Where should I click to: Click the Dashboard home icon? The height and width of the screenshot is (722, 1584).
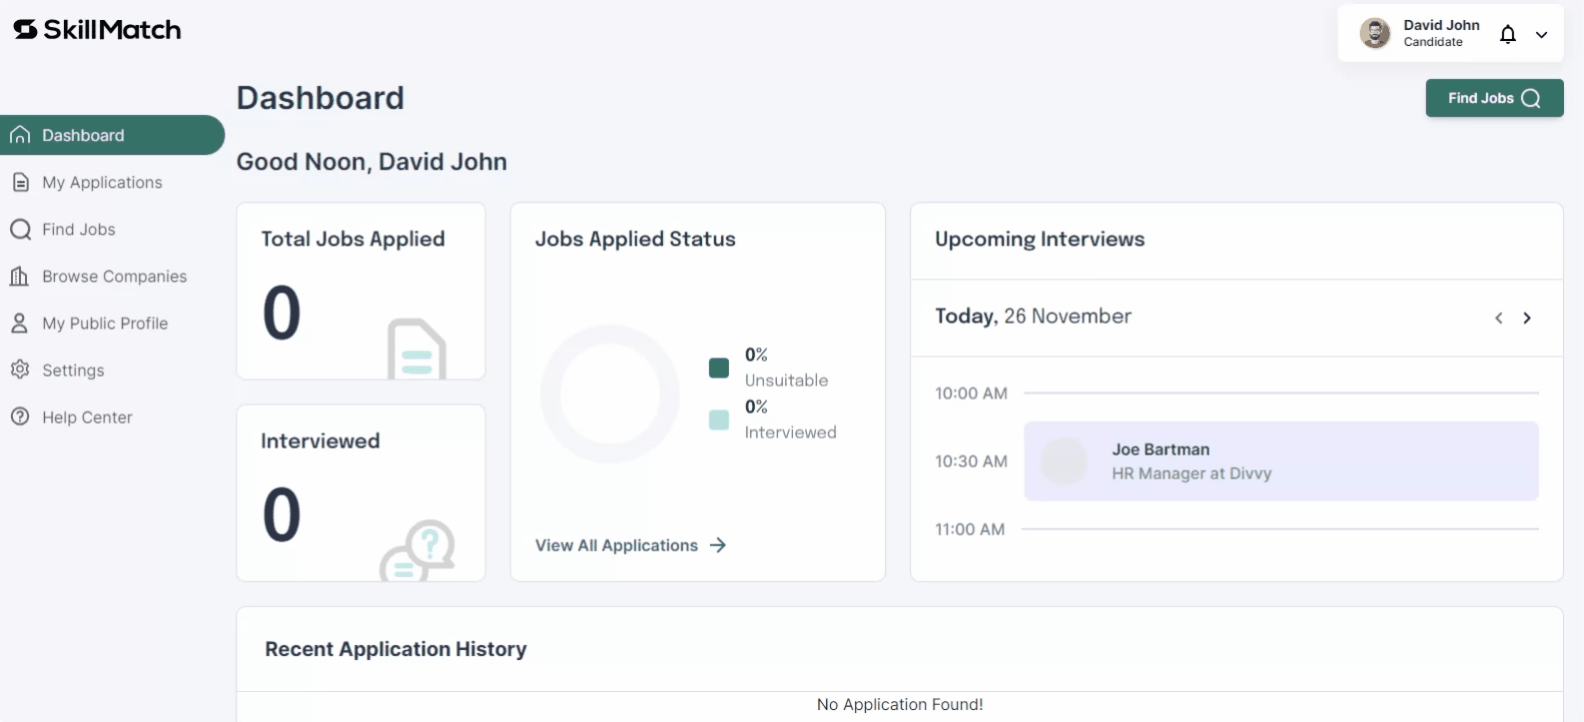20,135
